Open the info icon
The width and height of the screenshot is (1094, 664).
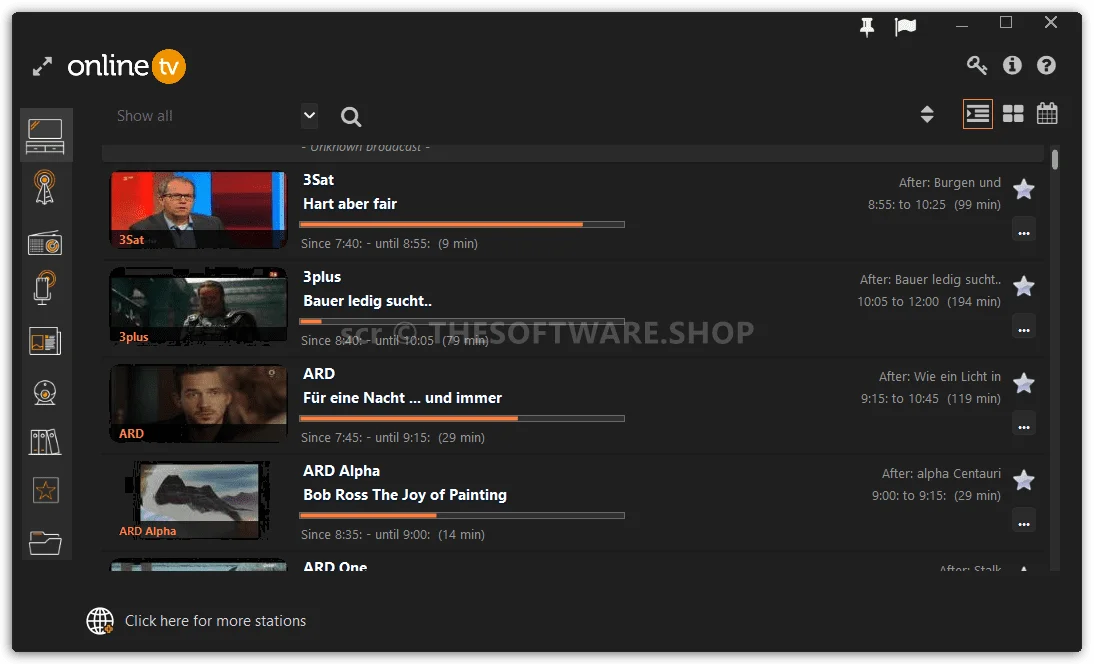(x=1012, y=66)
